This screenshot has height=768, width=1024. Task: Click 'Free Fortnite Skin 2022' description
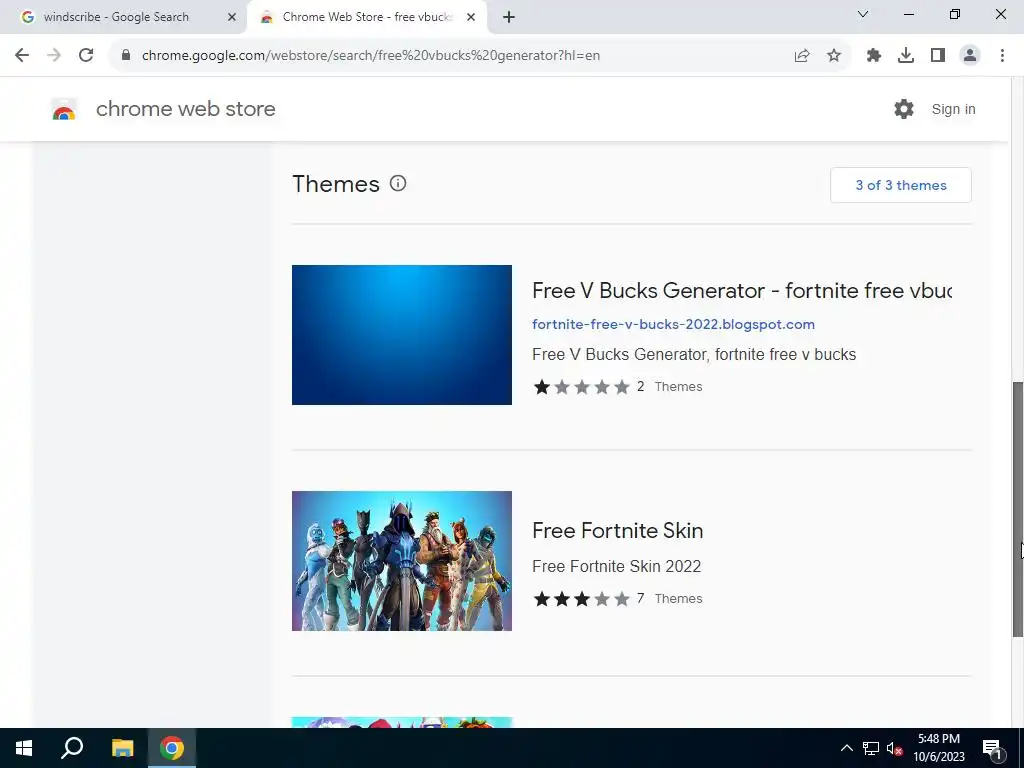(x=616, y=566)
